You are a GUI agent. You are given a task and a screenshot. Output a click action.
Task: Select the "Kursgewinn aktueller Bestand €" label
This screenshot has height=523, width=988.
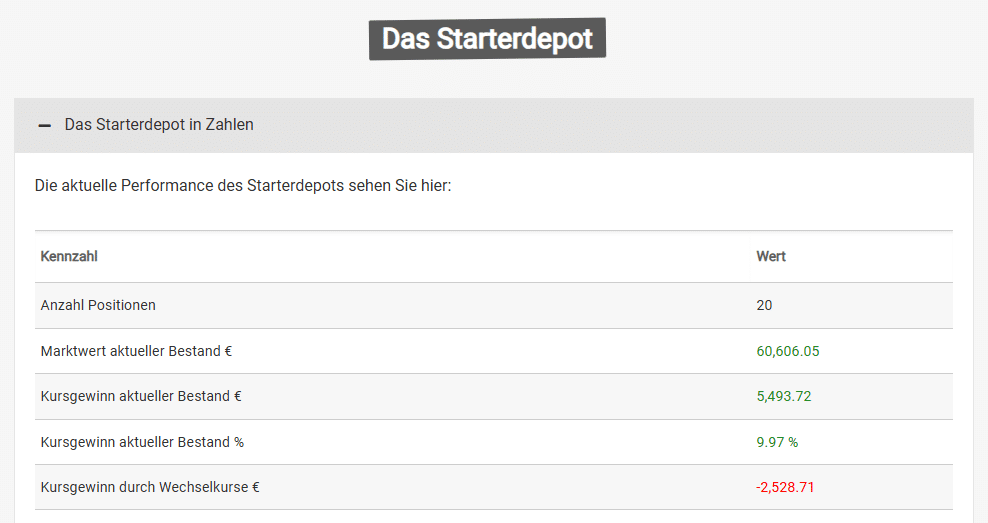pos(141,396)
